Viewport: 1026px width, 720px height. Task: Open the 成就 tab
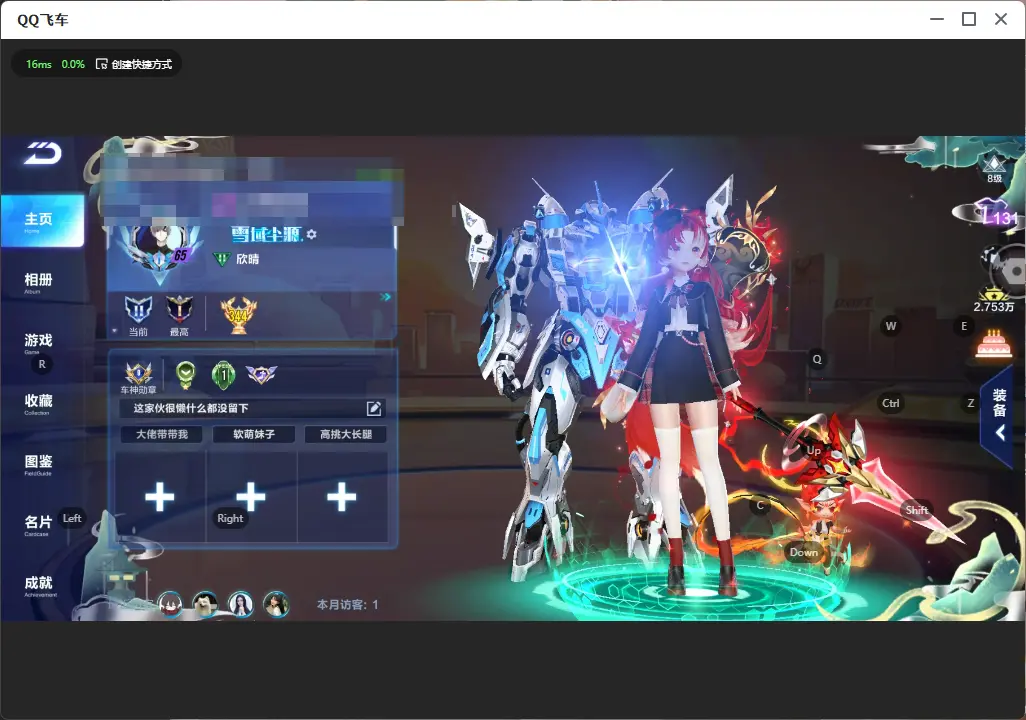coord(39,585)
